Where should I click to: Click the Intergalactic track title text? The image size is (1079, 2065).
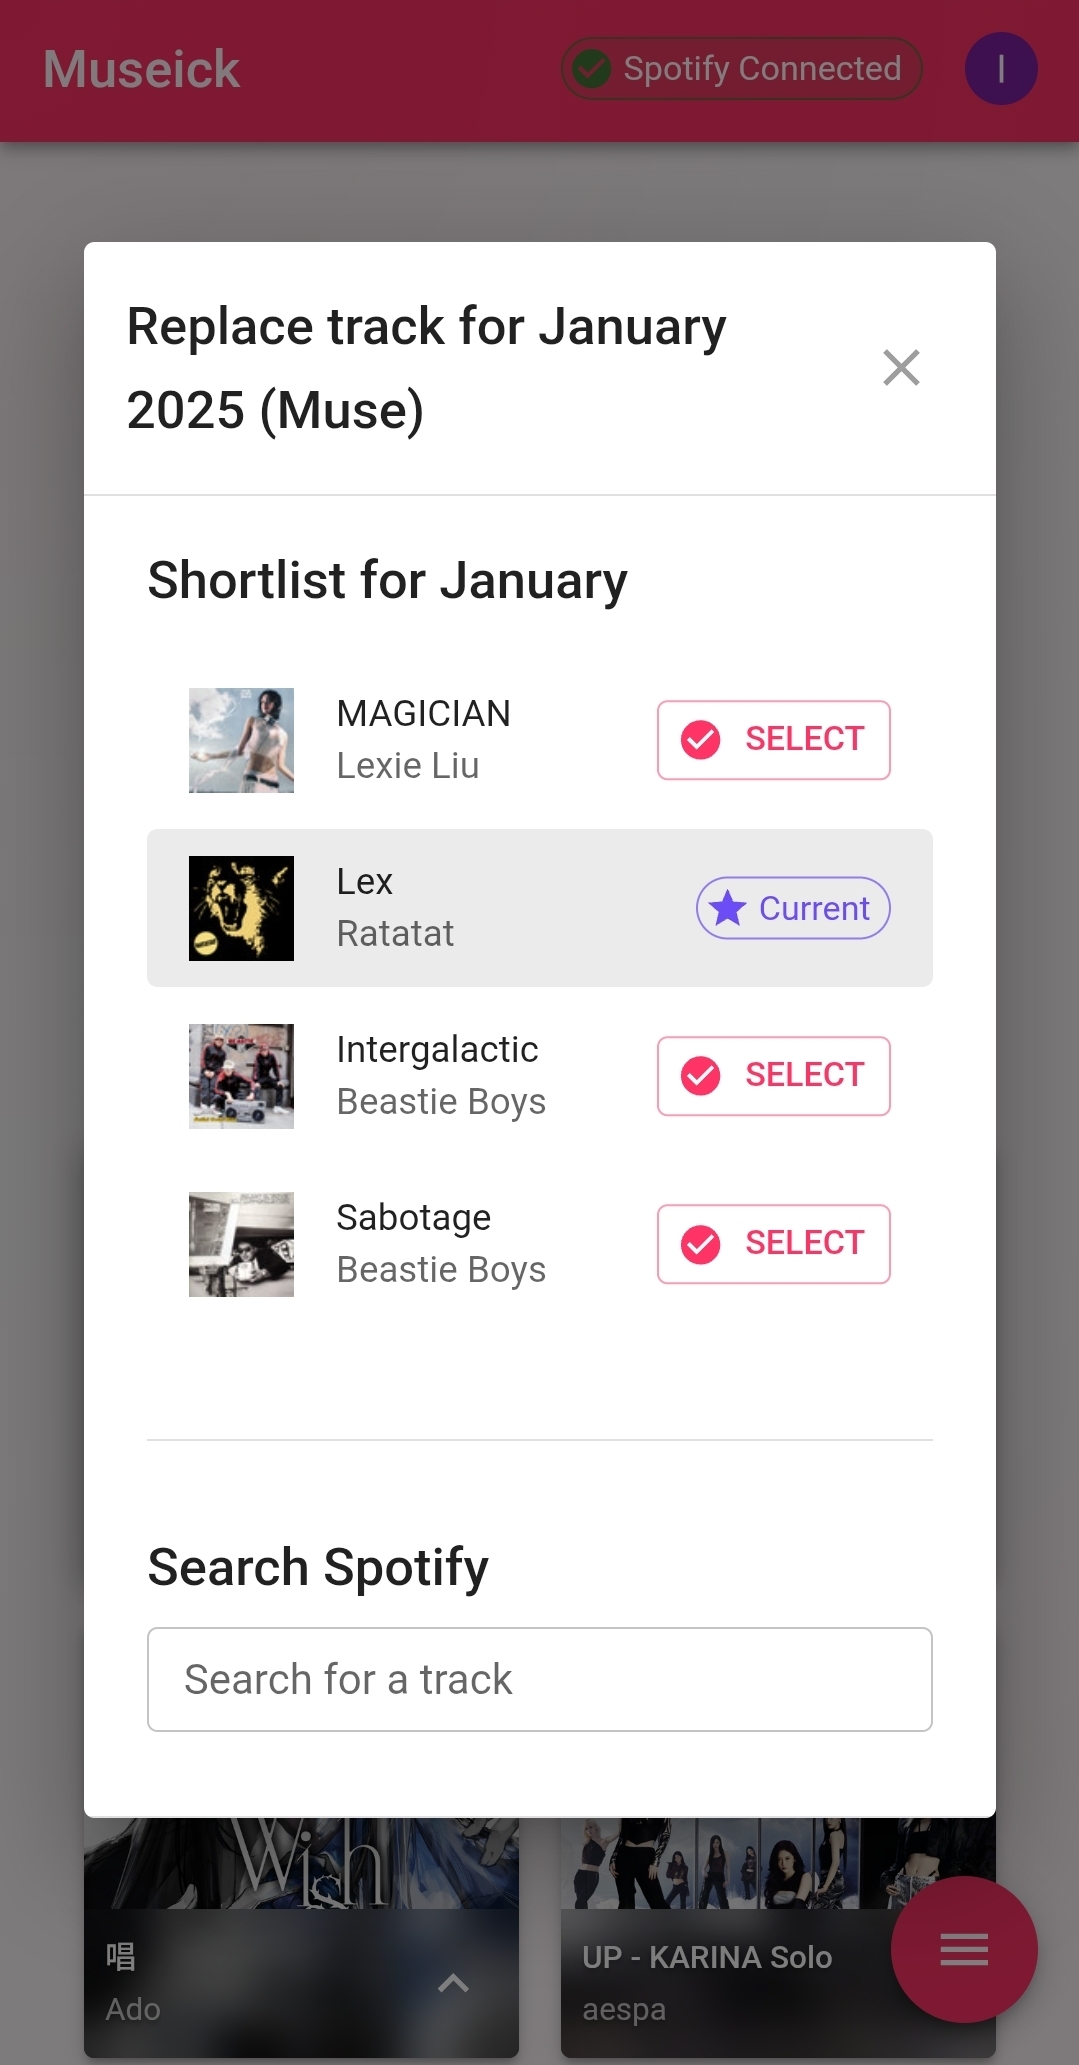(437, 1050)
